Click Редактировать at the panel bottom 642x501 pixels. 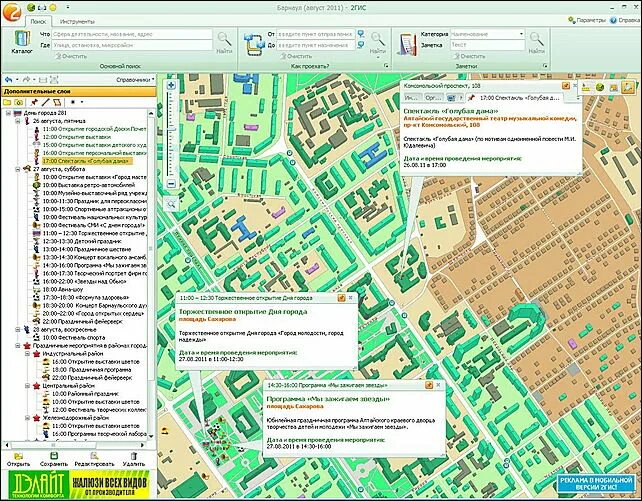(x=94, y=459)
